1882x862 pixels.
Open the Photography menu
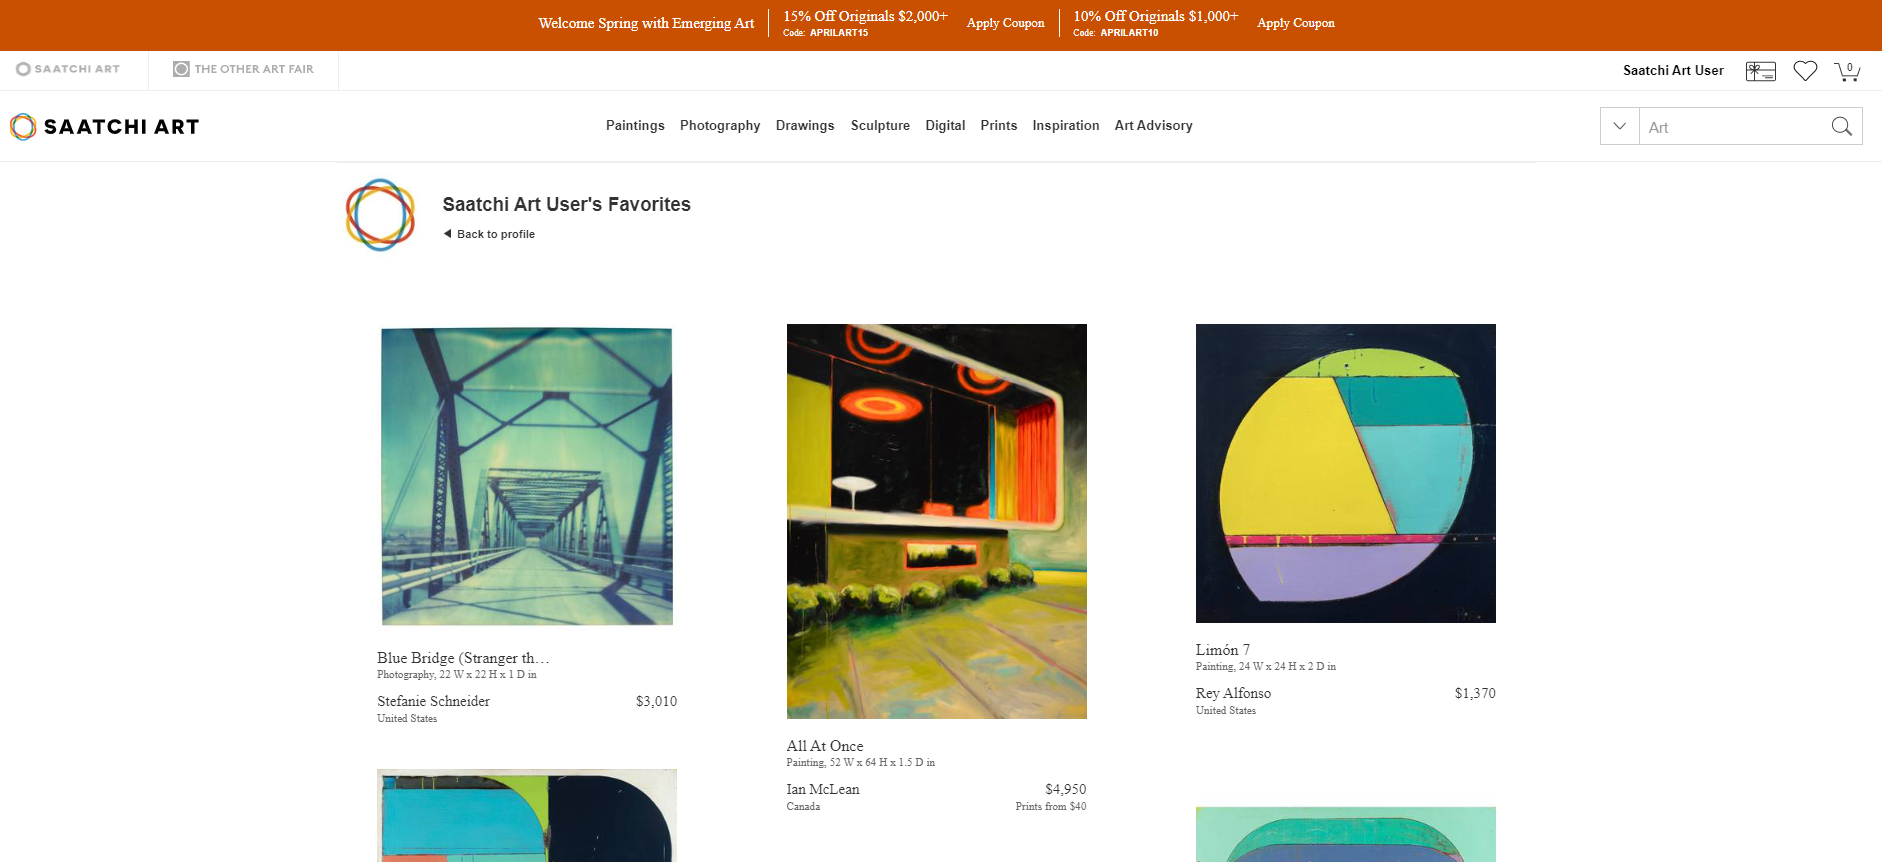coord(720,125)
